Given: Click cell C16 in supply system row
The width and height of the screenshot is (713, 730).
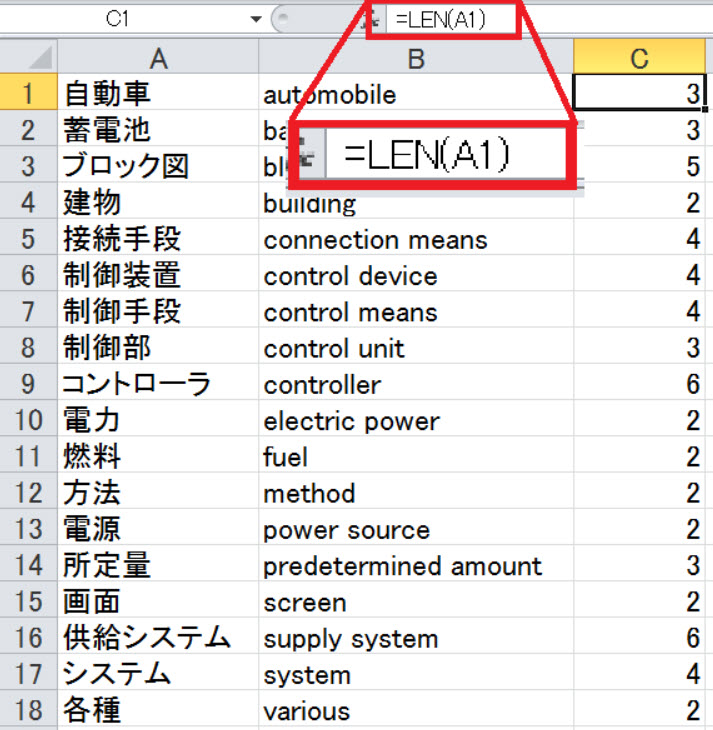Looking at the screenshot, I should pos(642,639).
